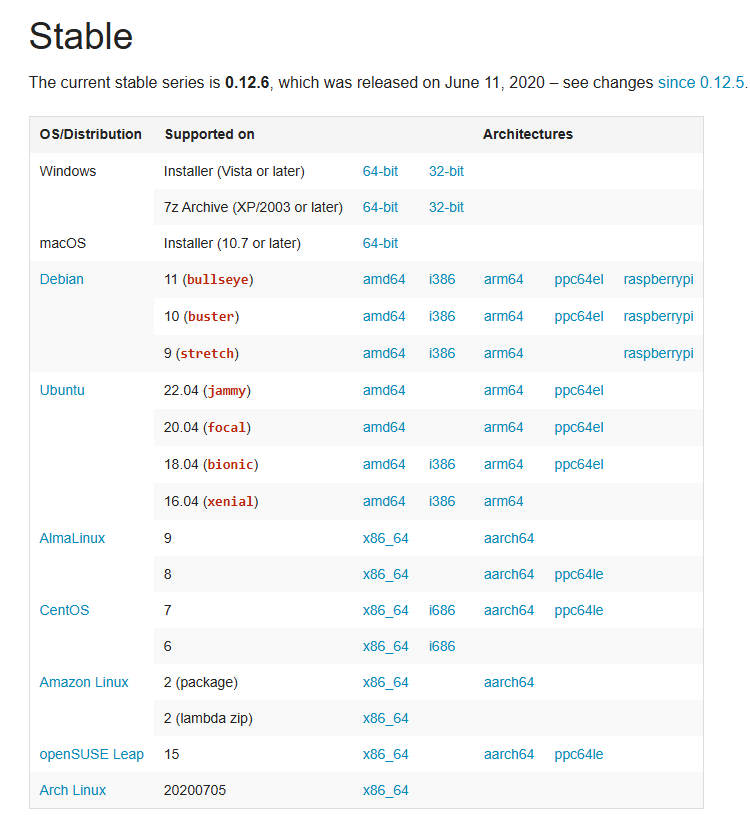Download Debian 11 bullseye raspberrypi package
The width and height of the screenshot is (750, 815).
658,280
